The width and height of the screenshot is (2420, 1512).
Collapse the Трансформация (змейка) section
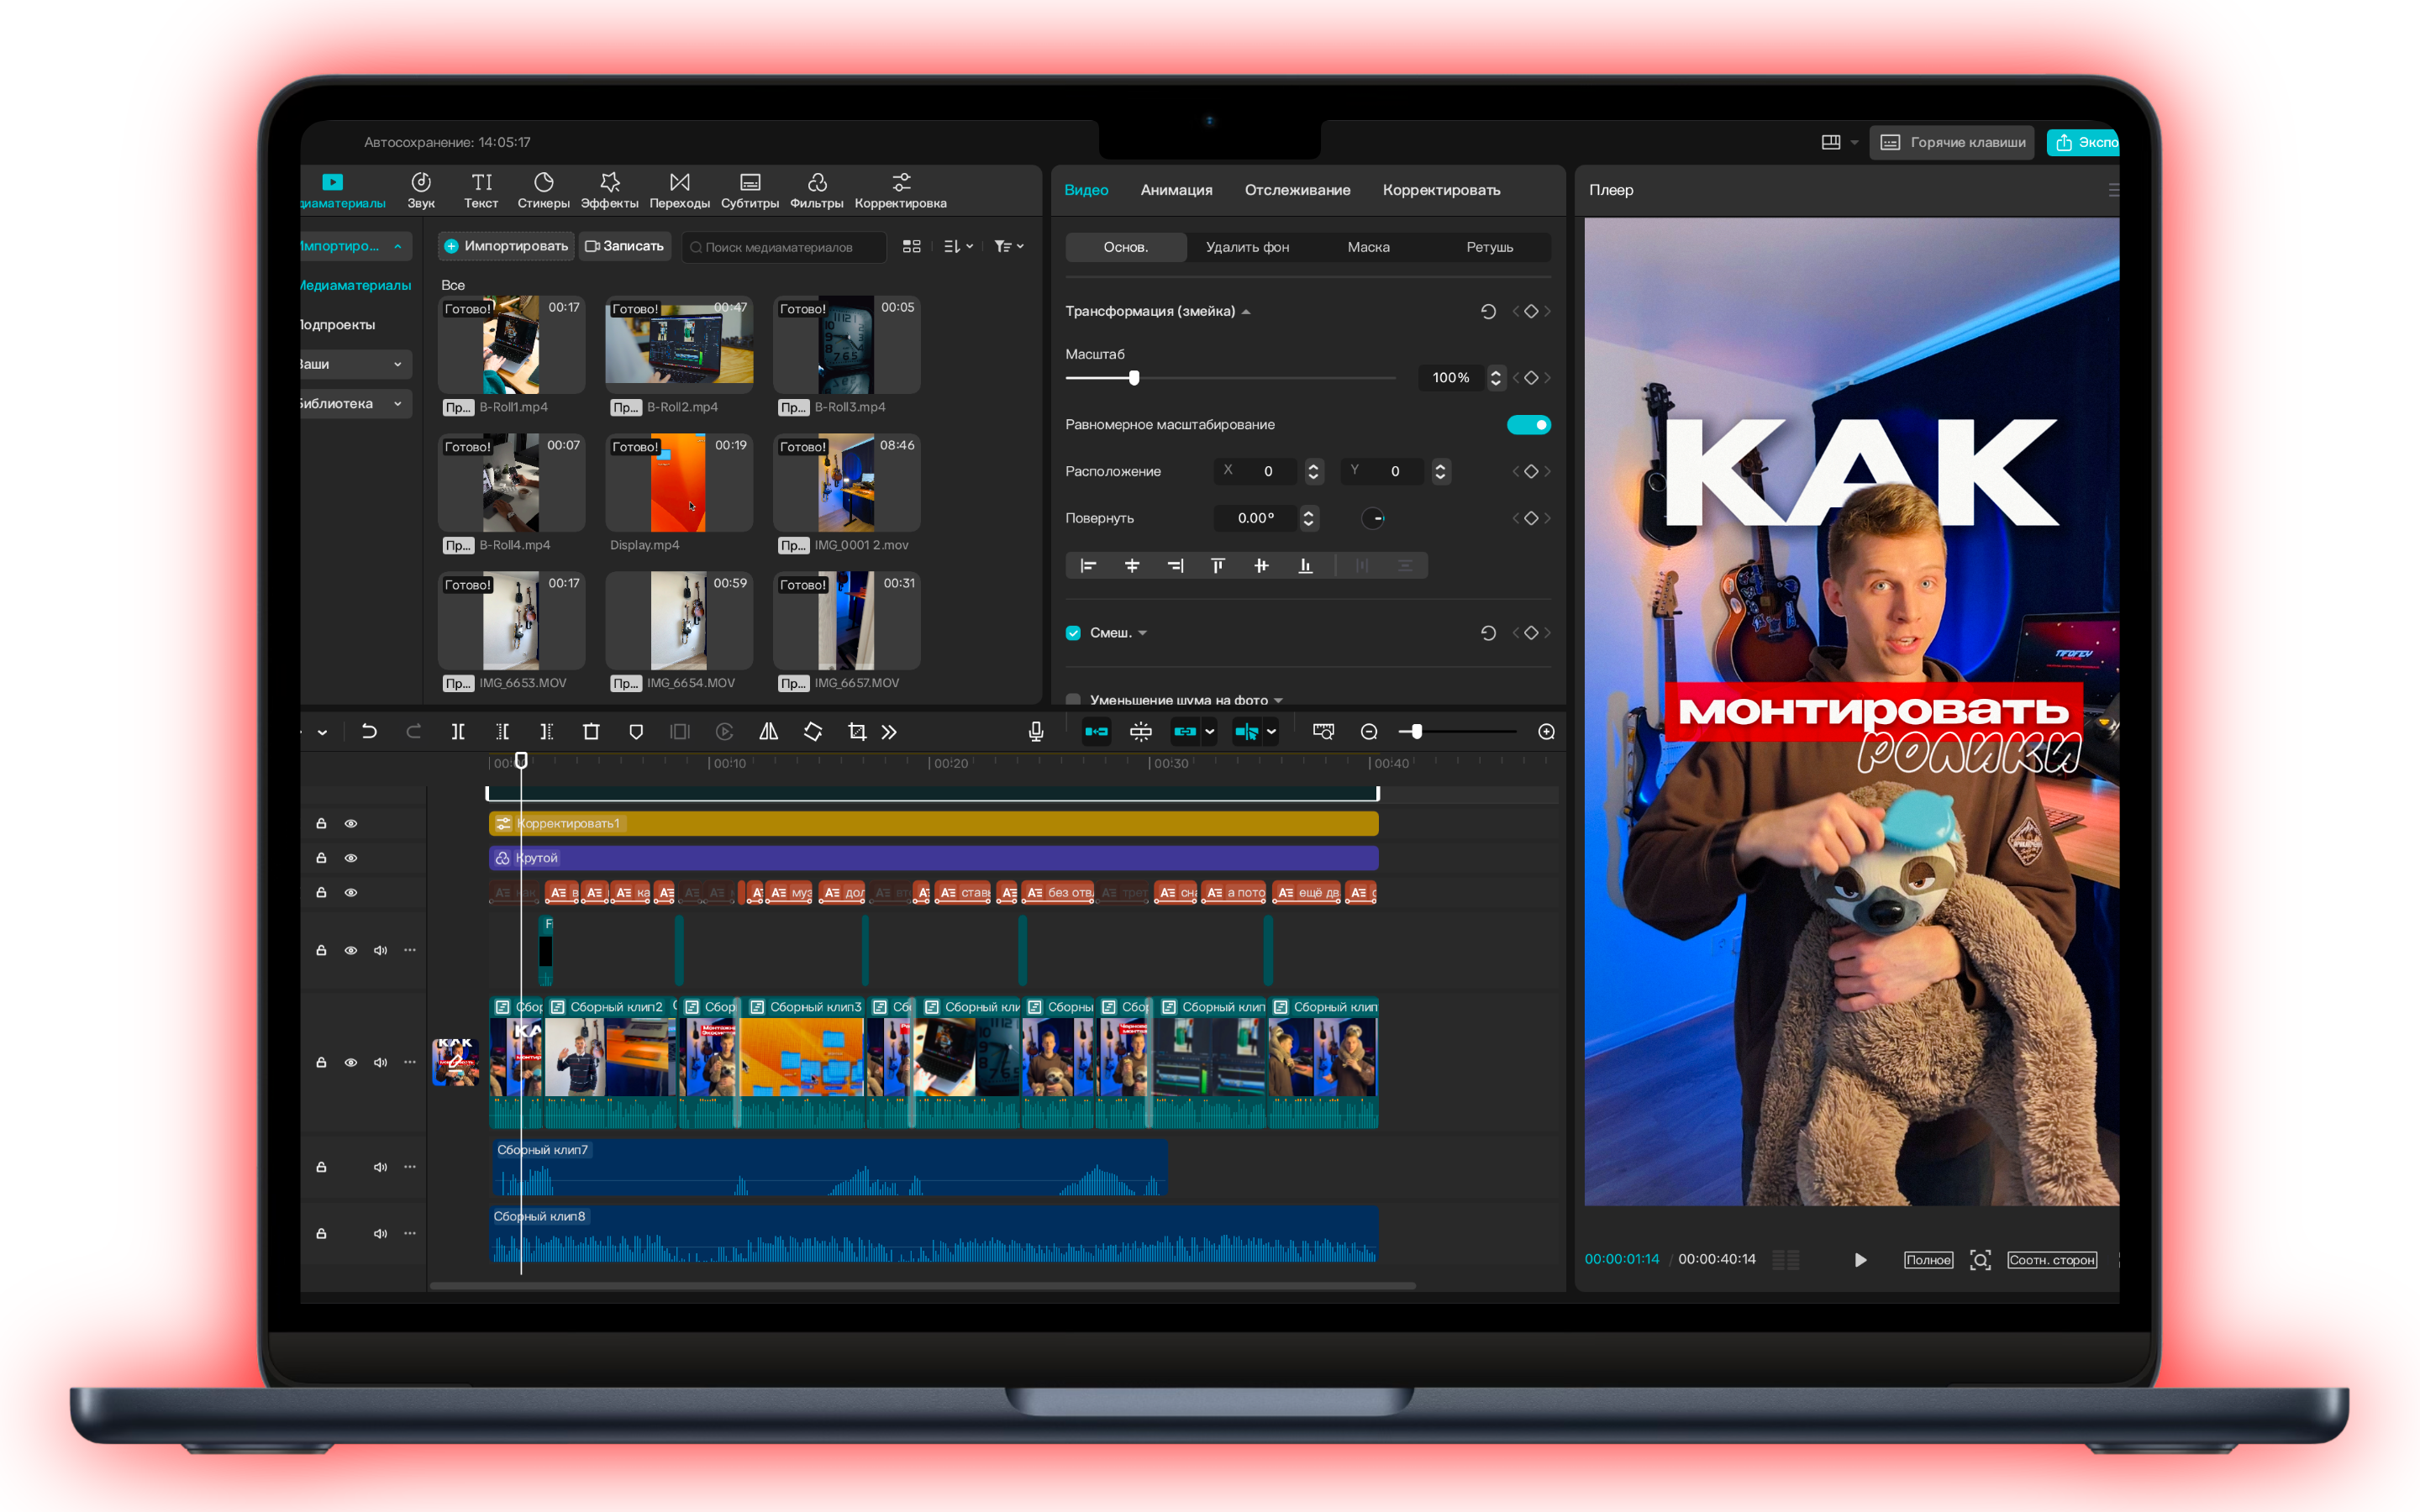[1246, 312]
